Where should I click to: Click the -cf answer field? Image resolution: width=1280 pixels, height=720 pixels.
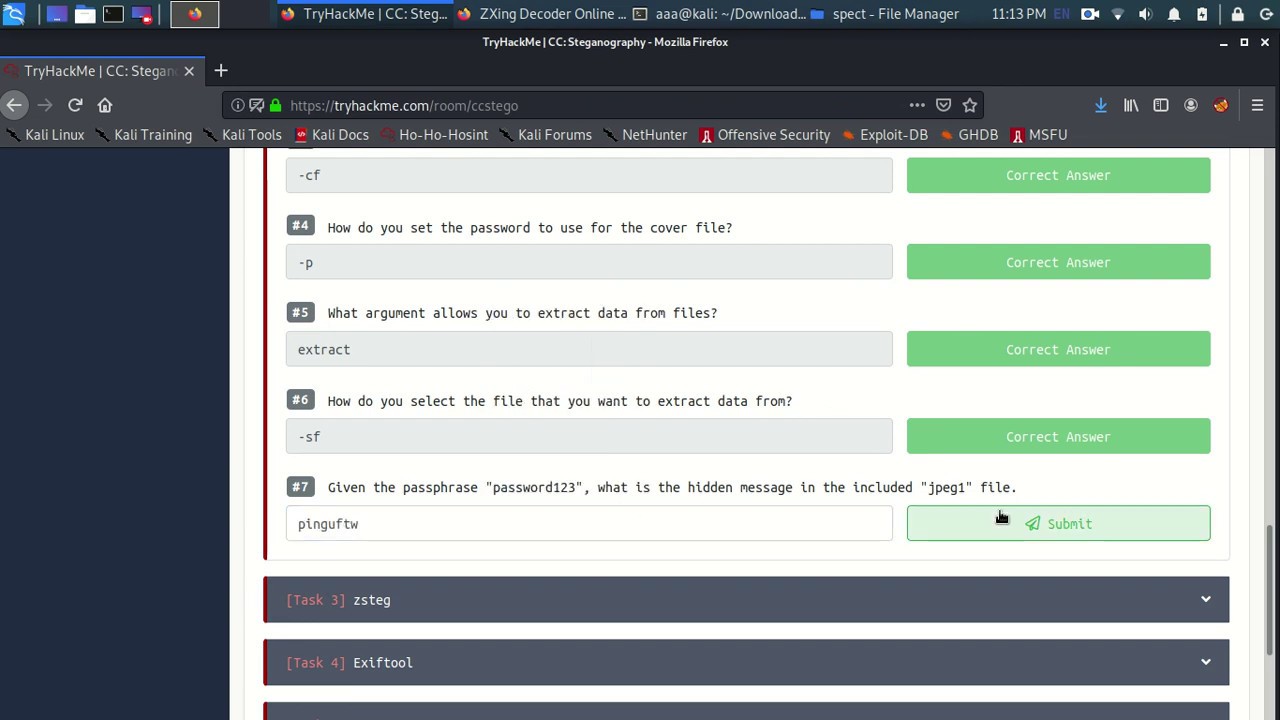[x=589, y=175]
